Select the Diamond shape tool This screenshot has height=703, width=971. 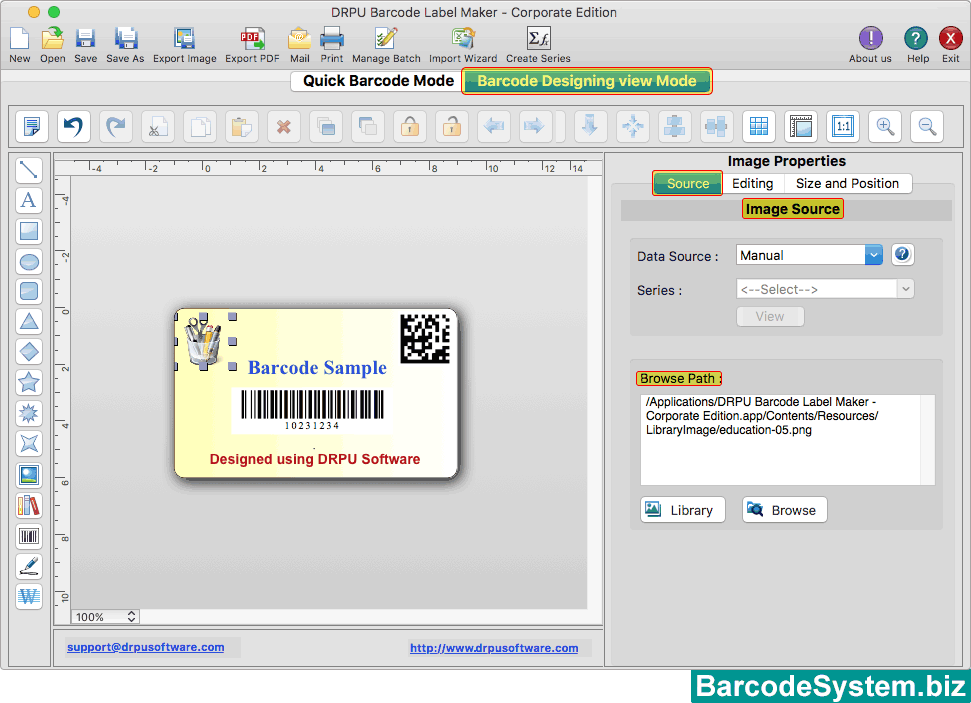pos(28,352)
